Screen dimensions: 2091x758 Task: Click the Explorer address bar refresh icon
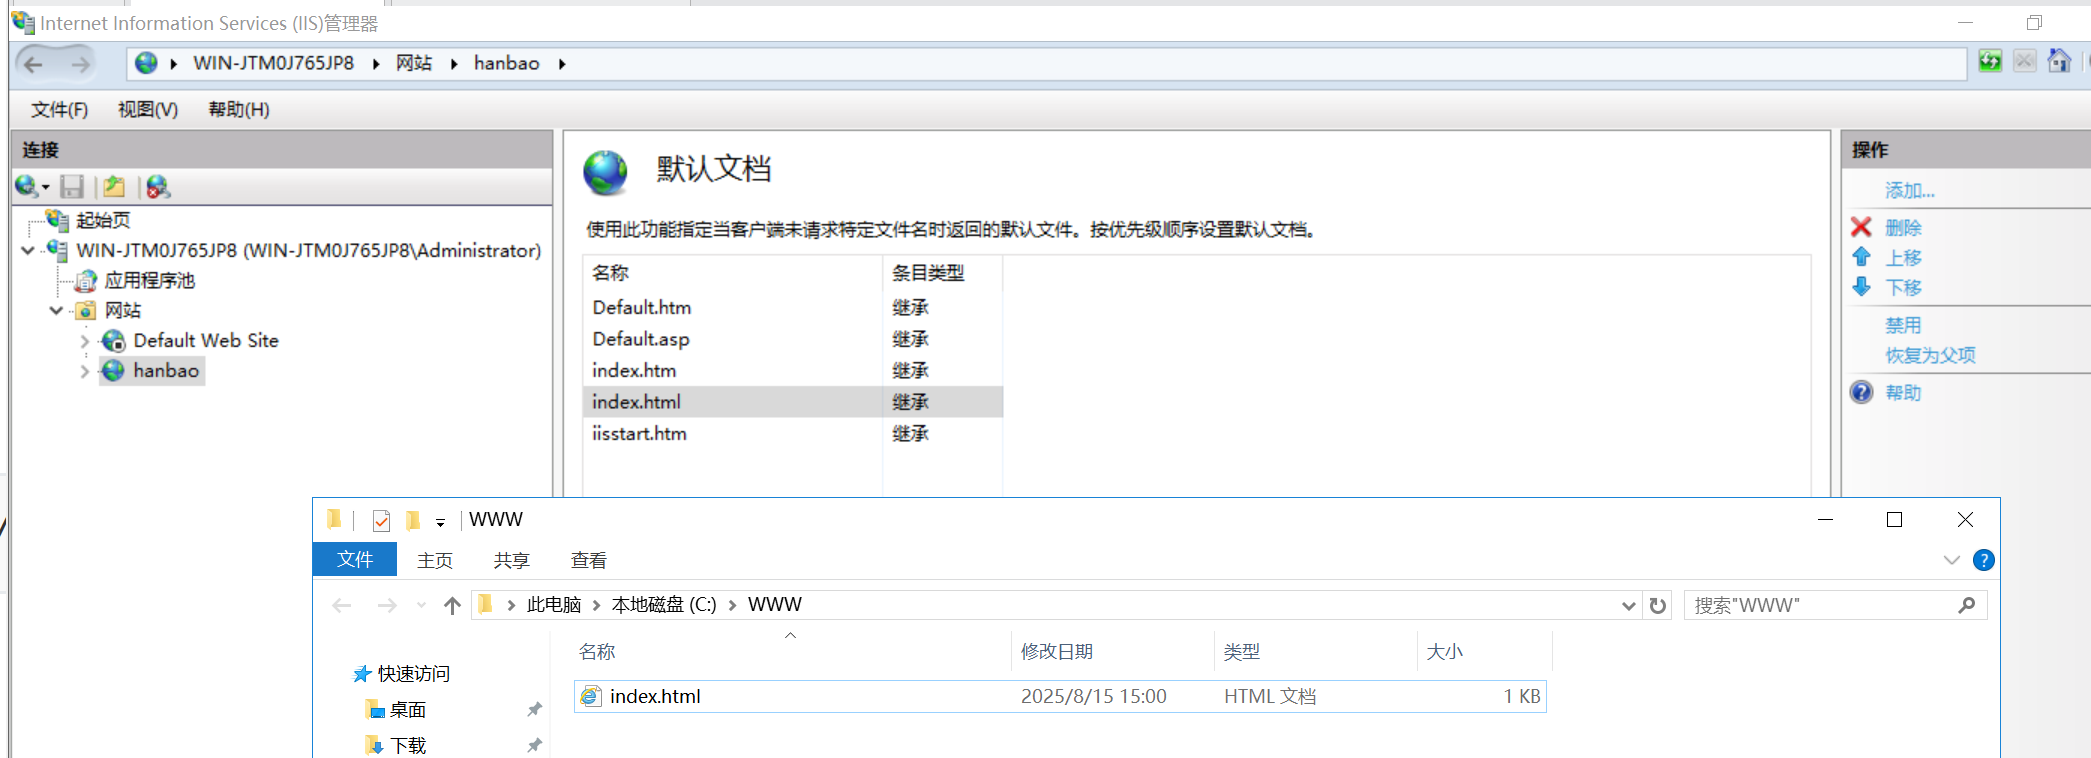click(x=1658, y=605)
